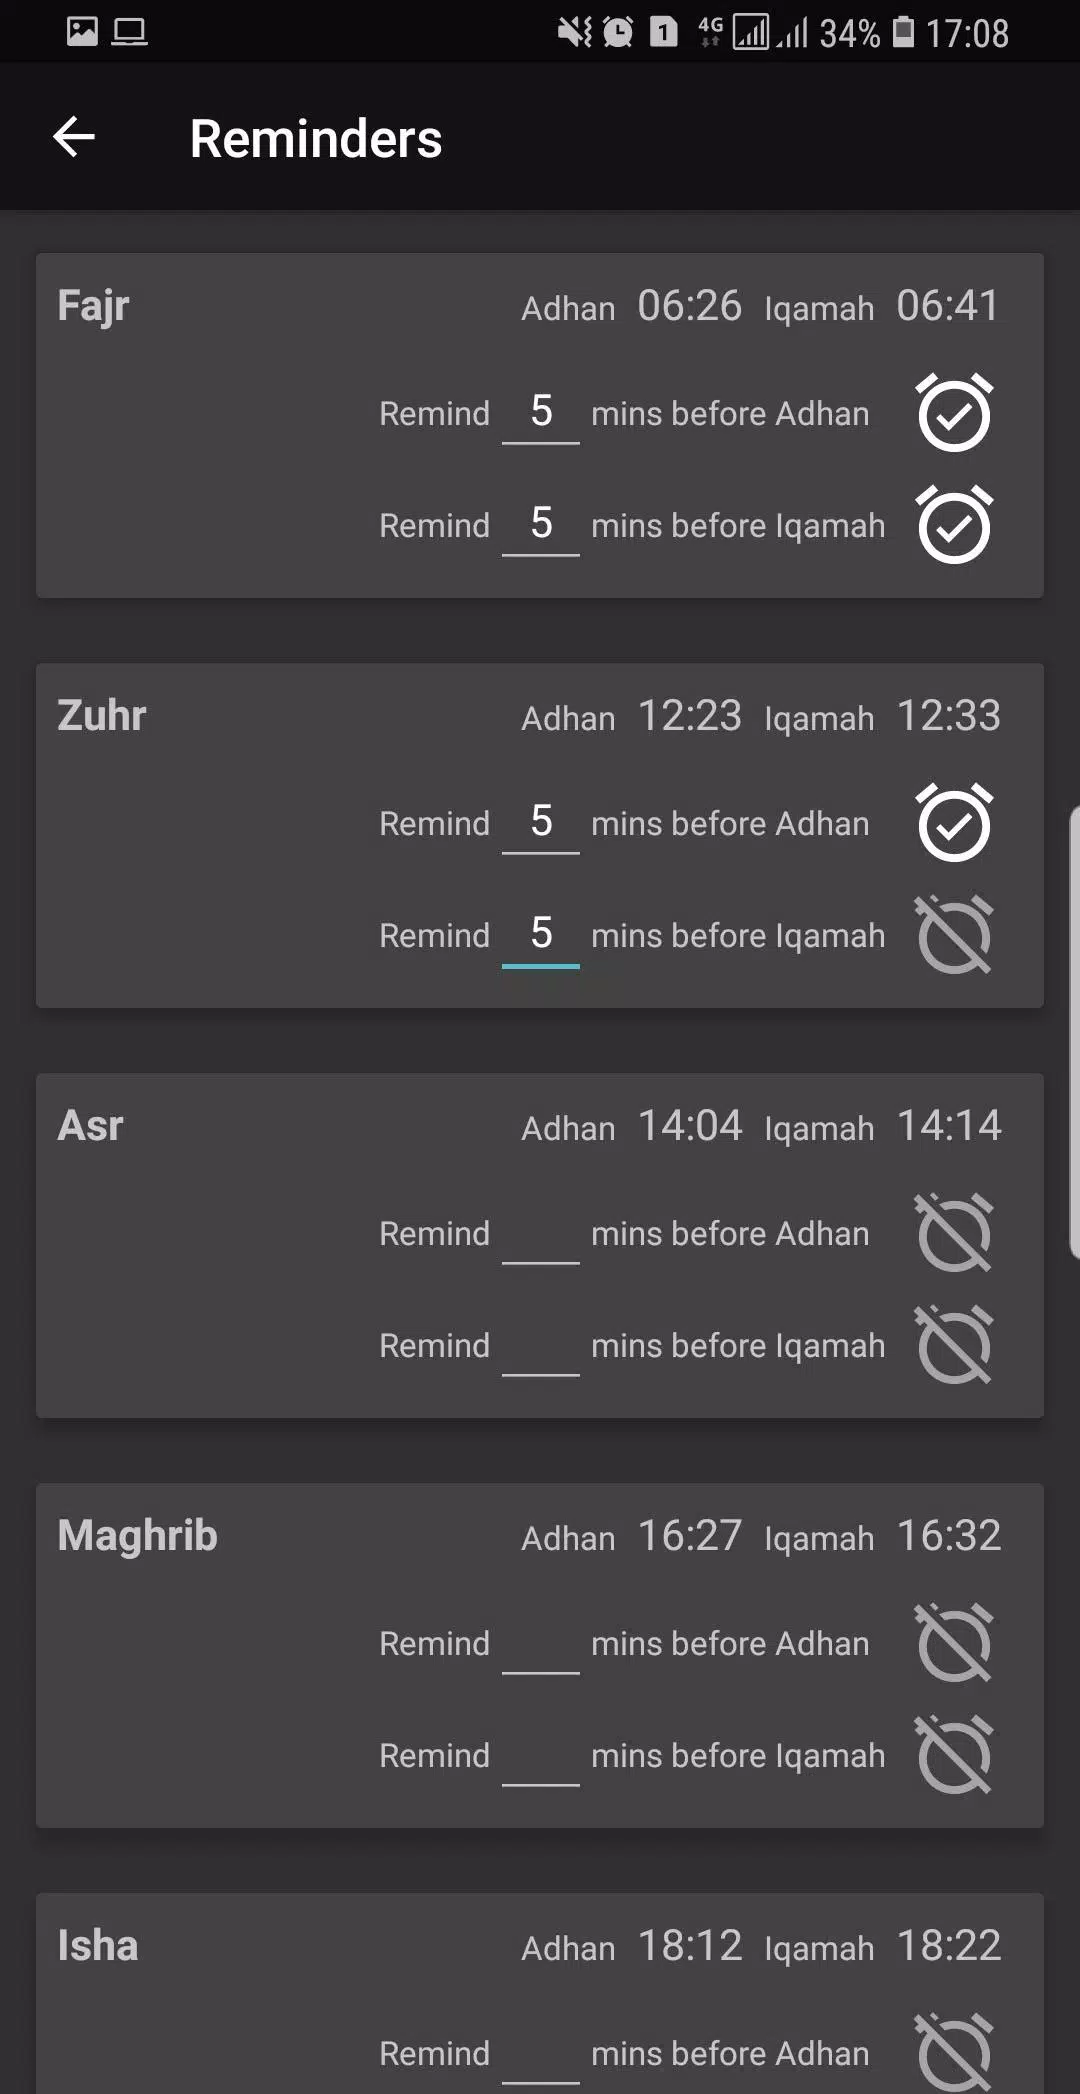The image size is (1080, 2094).
Task: Enable Maghrib Adhan reminder alarm
Action: tap(954, 1643)
